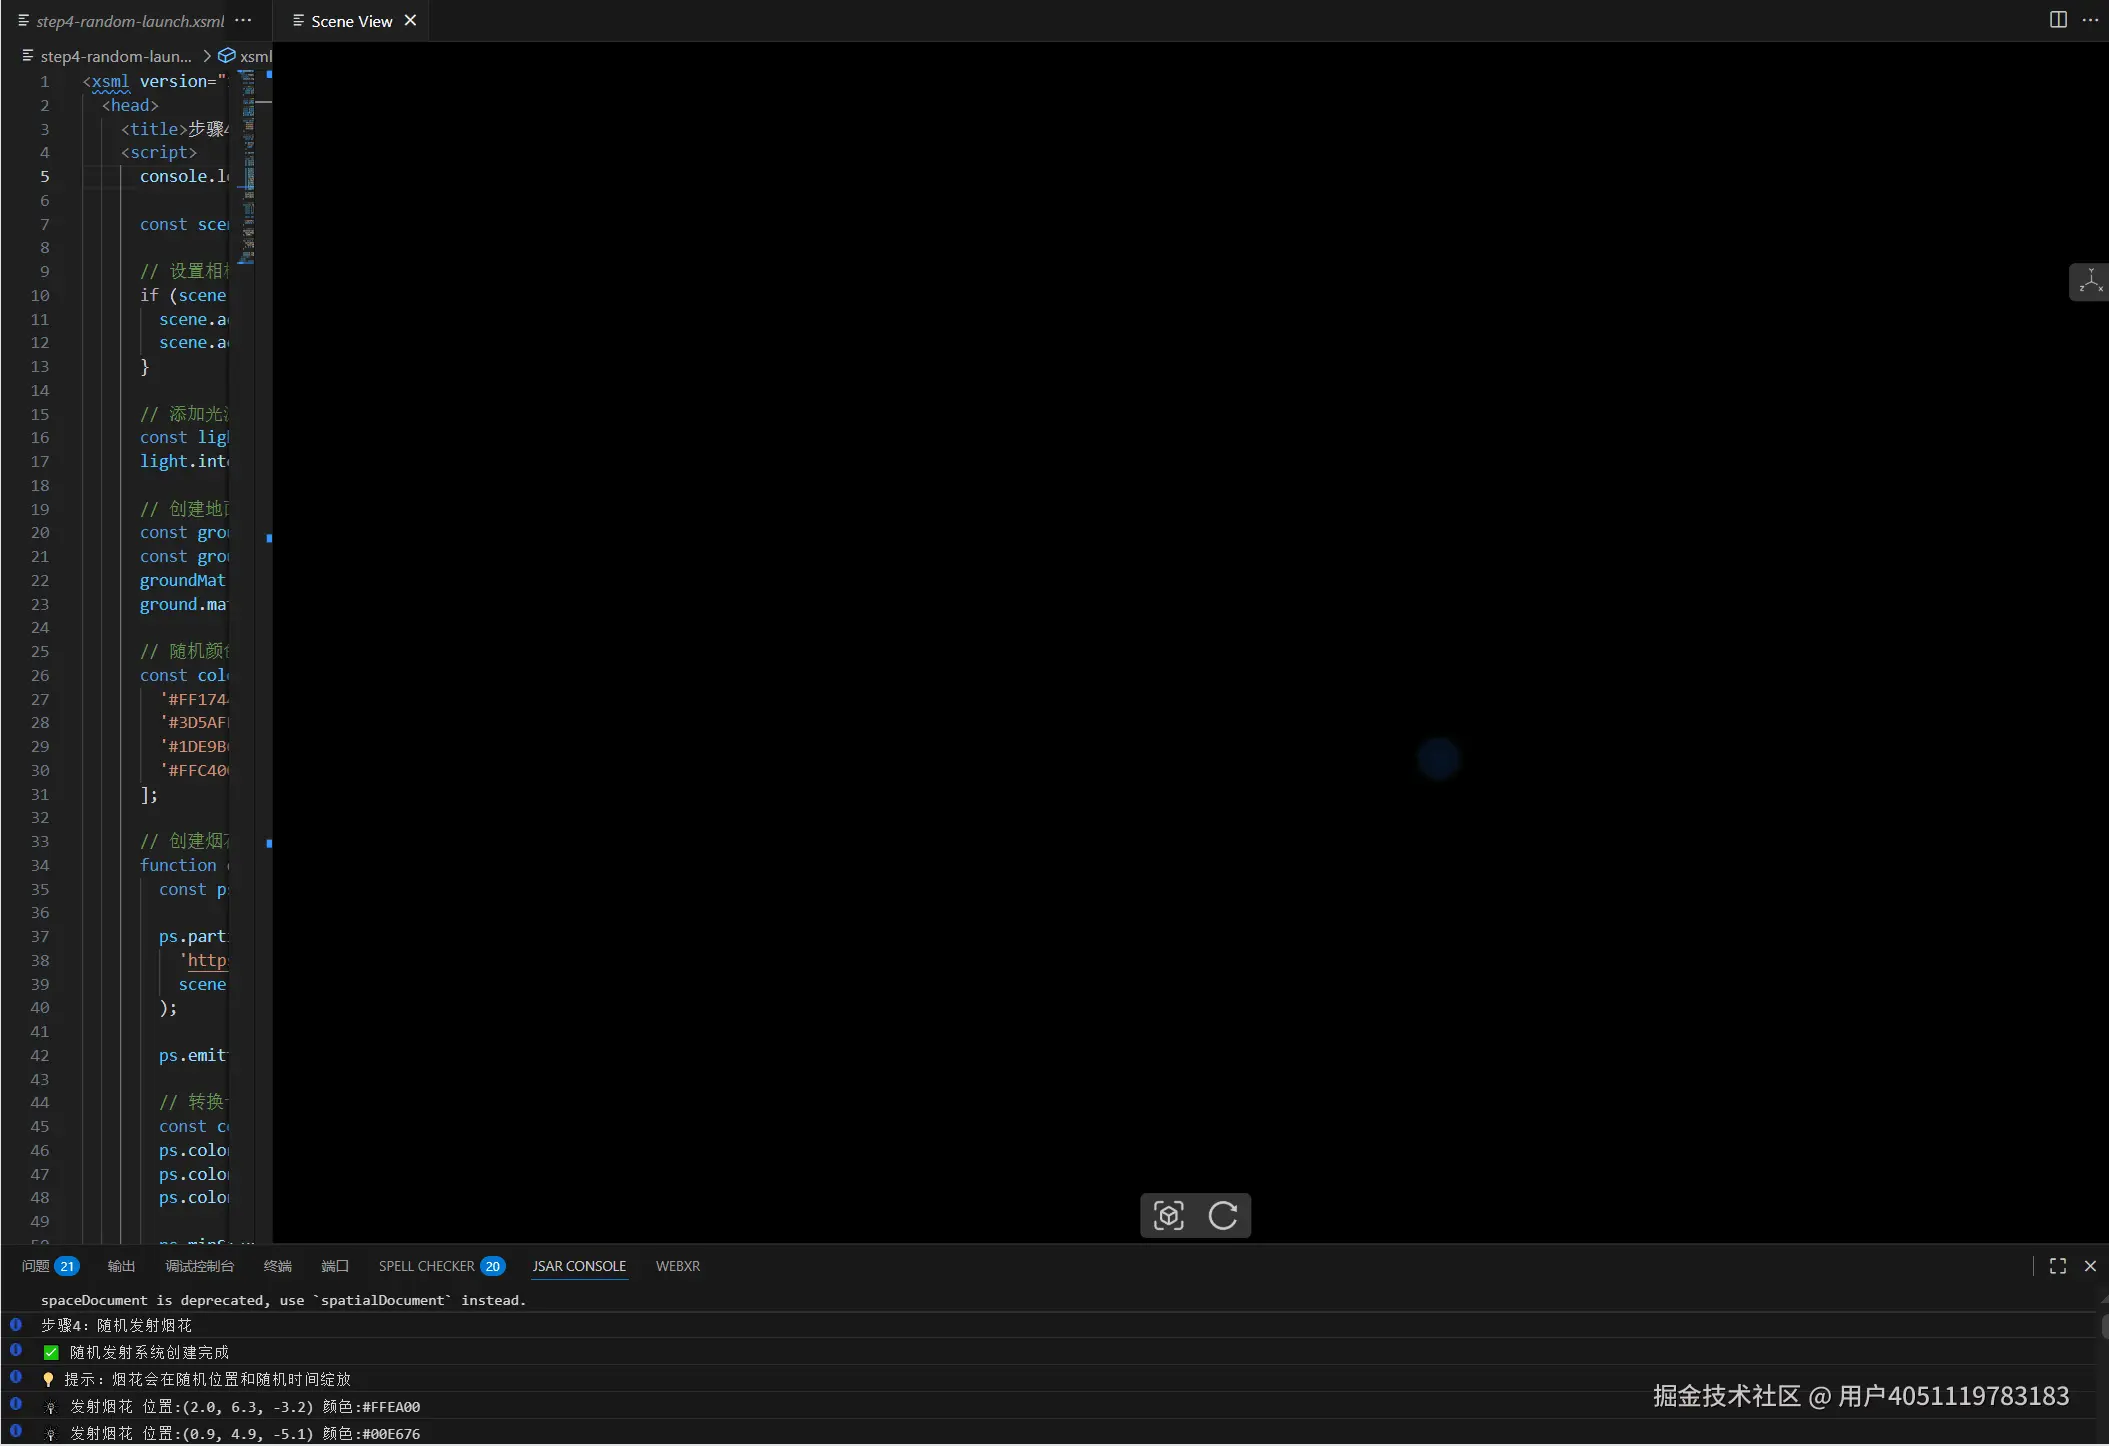Click the xsml cube symbol in breadcrumb
The height and width of the screenshot is (1446, 2109).
pos(227,56)
